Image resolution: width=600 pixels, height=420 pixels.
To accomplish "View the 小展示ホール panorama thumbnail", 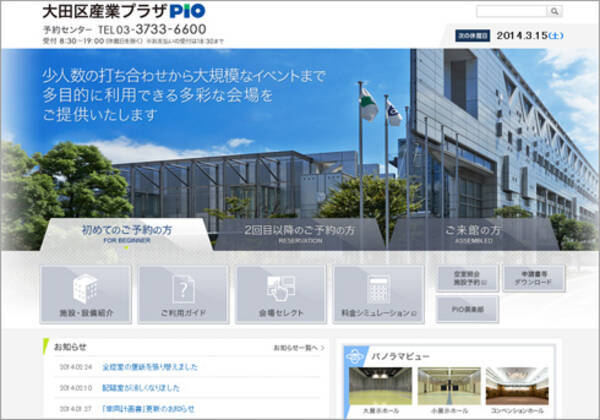I will [449, 386].
